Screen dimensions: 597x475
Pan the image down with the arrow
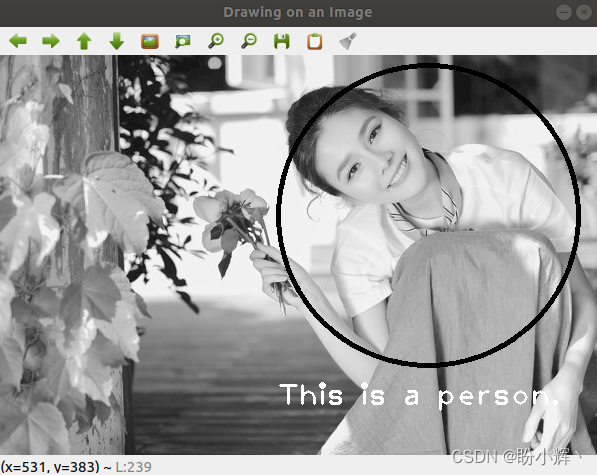tap(117, 41)
